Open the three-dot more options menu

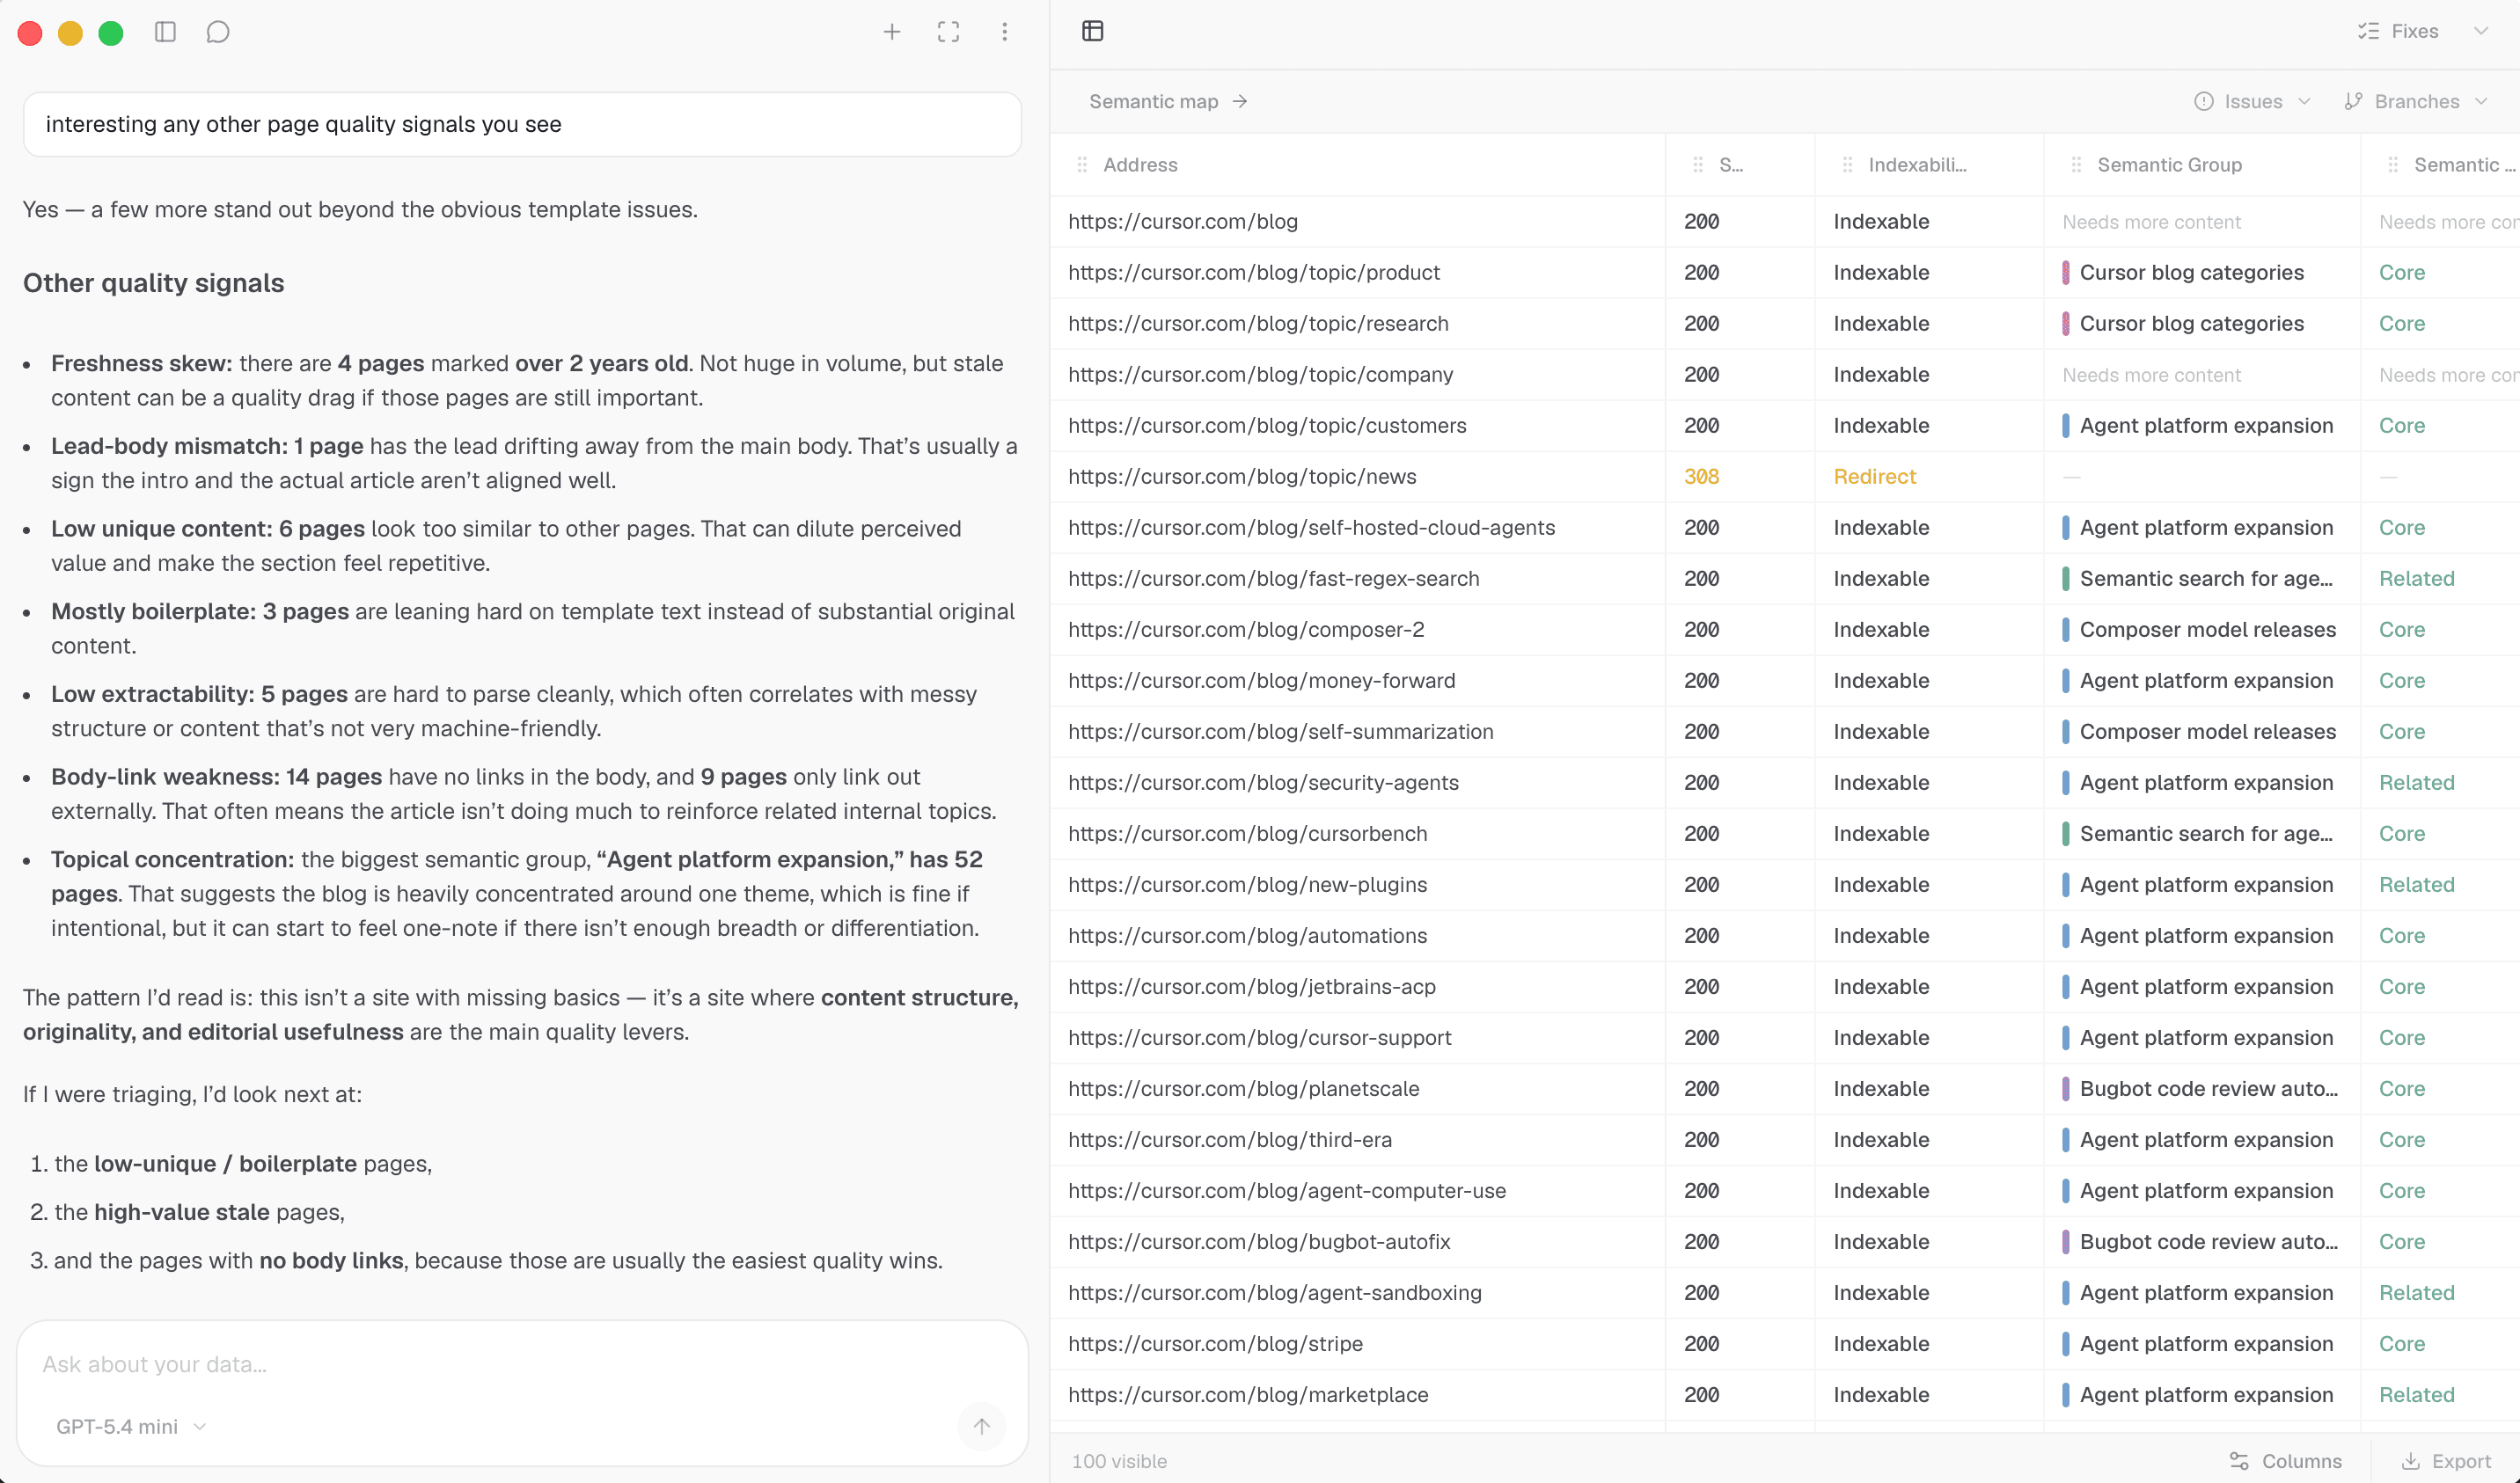(1004, 32)
